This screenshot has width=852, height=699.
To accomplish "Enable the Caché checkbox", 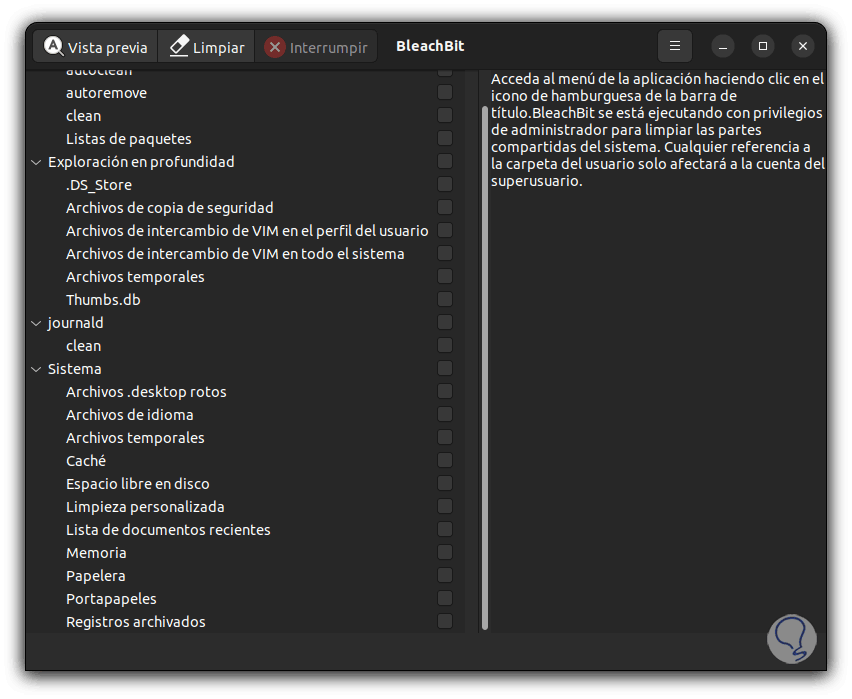I will tap(445, 460).
